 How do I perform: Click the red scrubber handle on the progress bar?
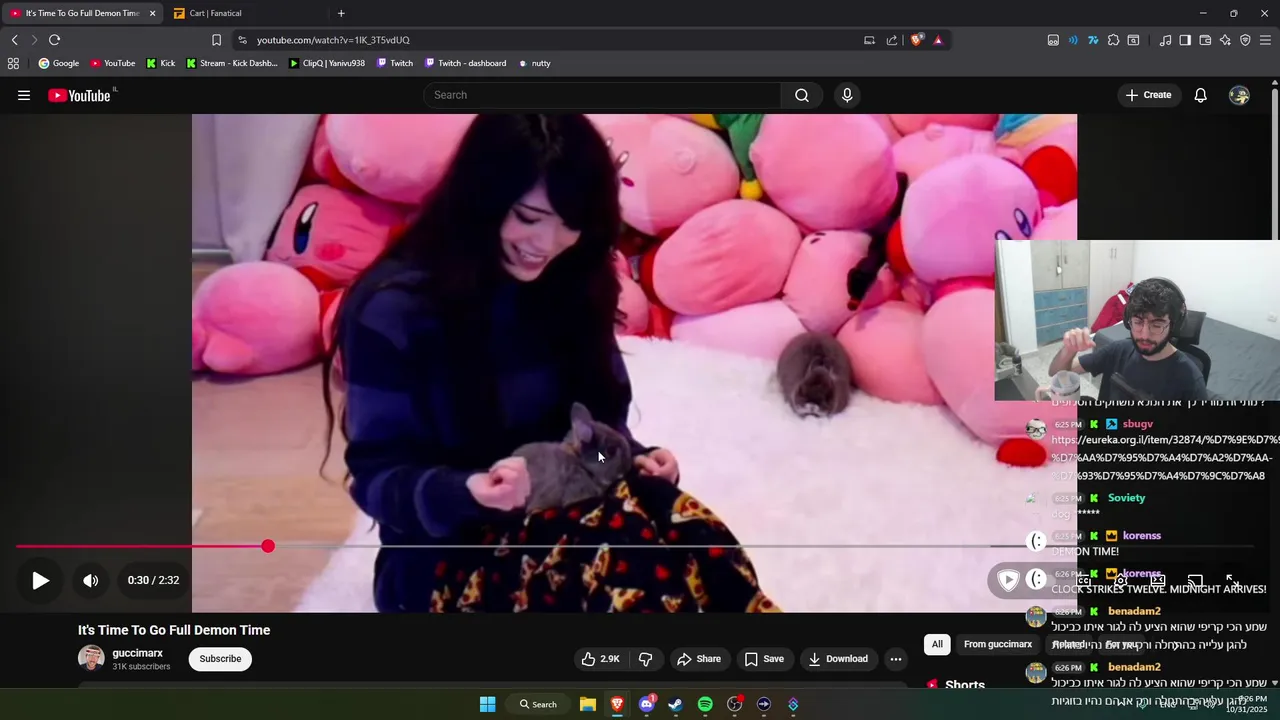tap(268, 546)
